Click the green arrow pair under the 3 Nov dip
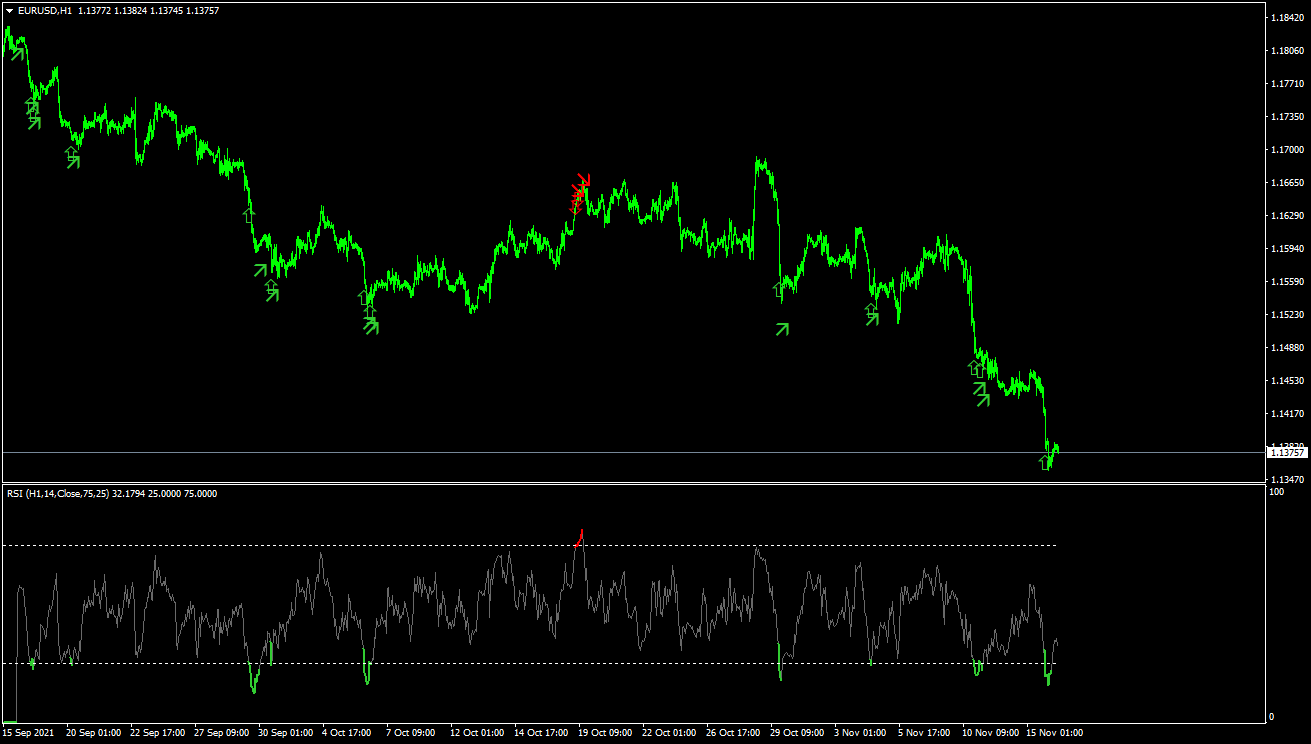This screenshot has height=744, width=1311. click(x=871, y=314)
